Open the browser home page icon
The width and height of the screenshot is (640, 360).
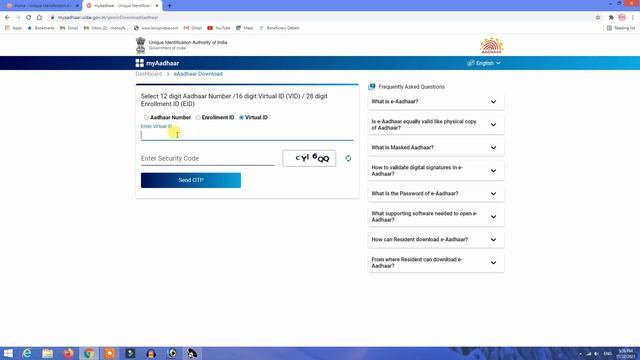(39, 18)
